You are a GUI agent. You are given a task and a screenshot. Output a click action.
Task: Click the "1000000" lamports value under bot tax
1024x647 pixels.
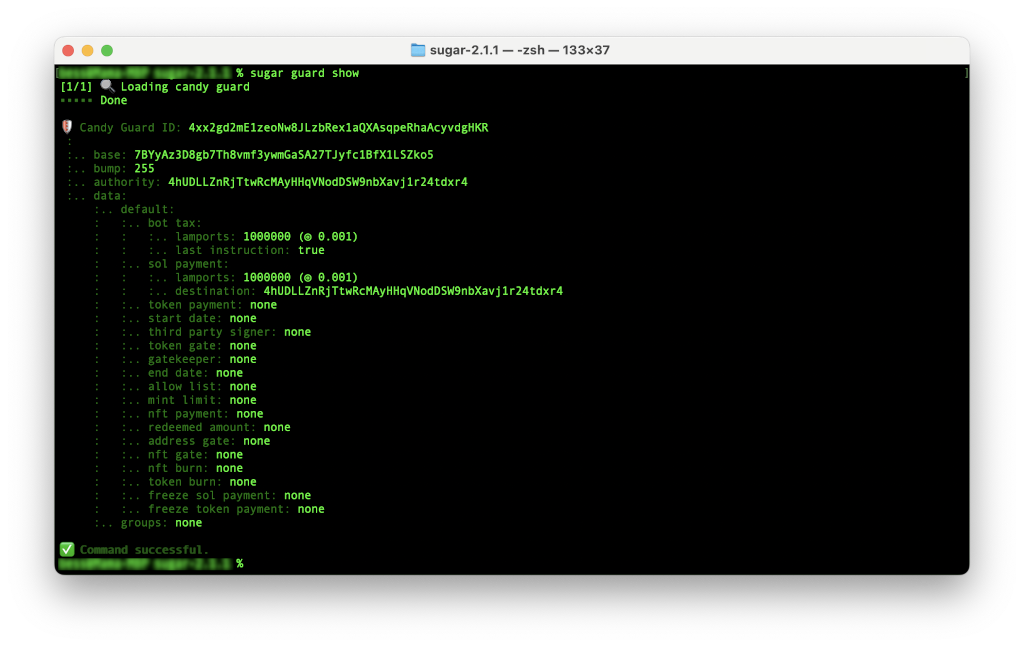point(267,237)
